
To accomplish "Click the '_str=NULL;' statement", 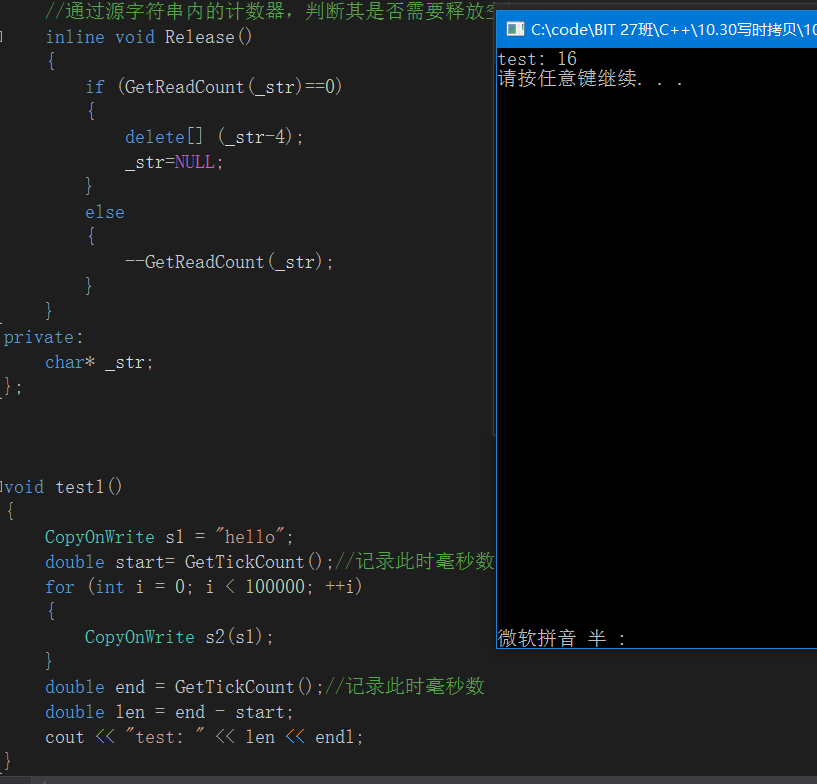I will [x=174, y=162].
